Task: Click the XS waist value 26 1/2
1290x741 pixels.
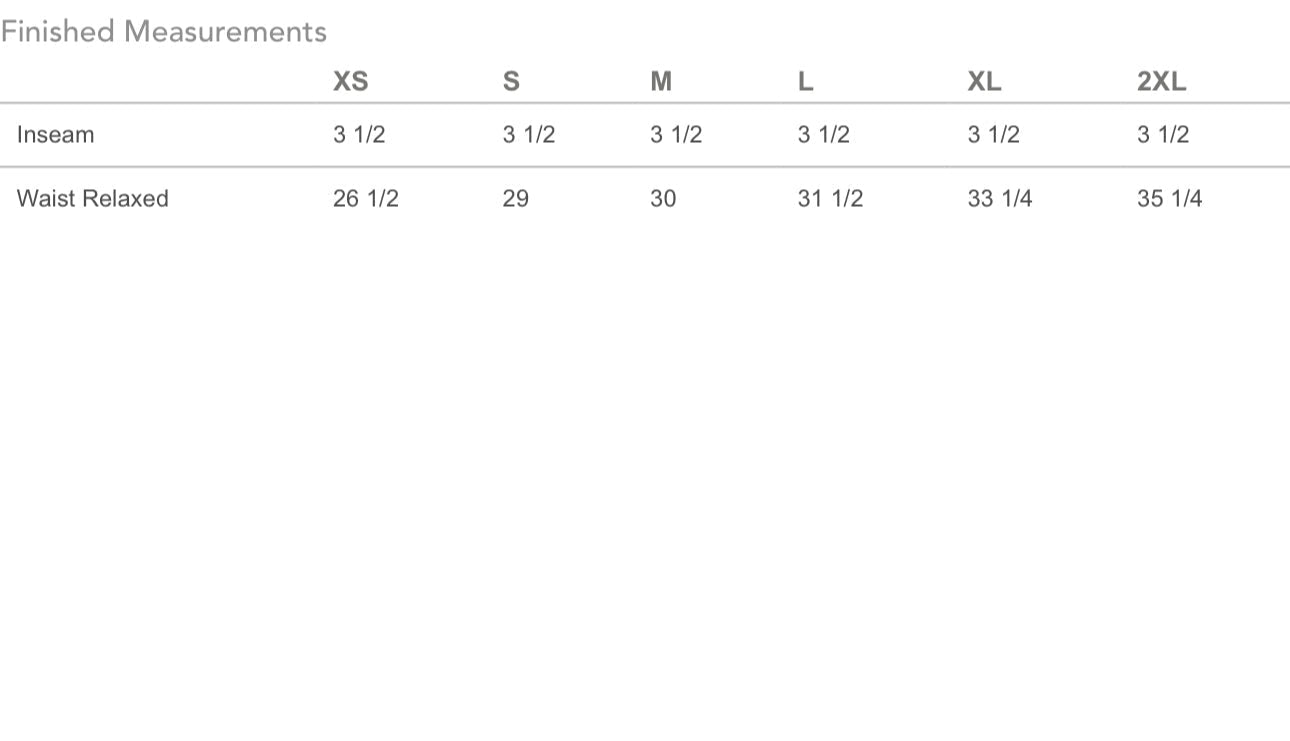Action: 366,199
